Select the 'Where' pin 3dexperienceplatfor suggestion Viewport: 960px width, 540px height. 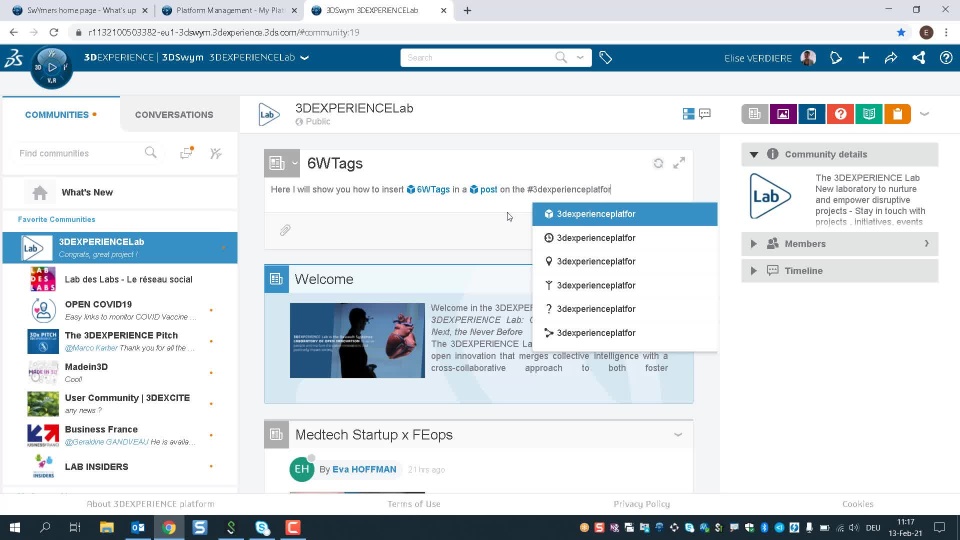coord(624,261)
